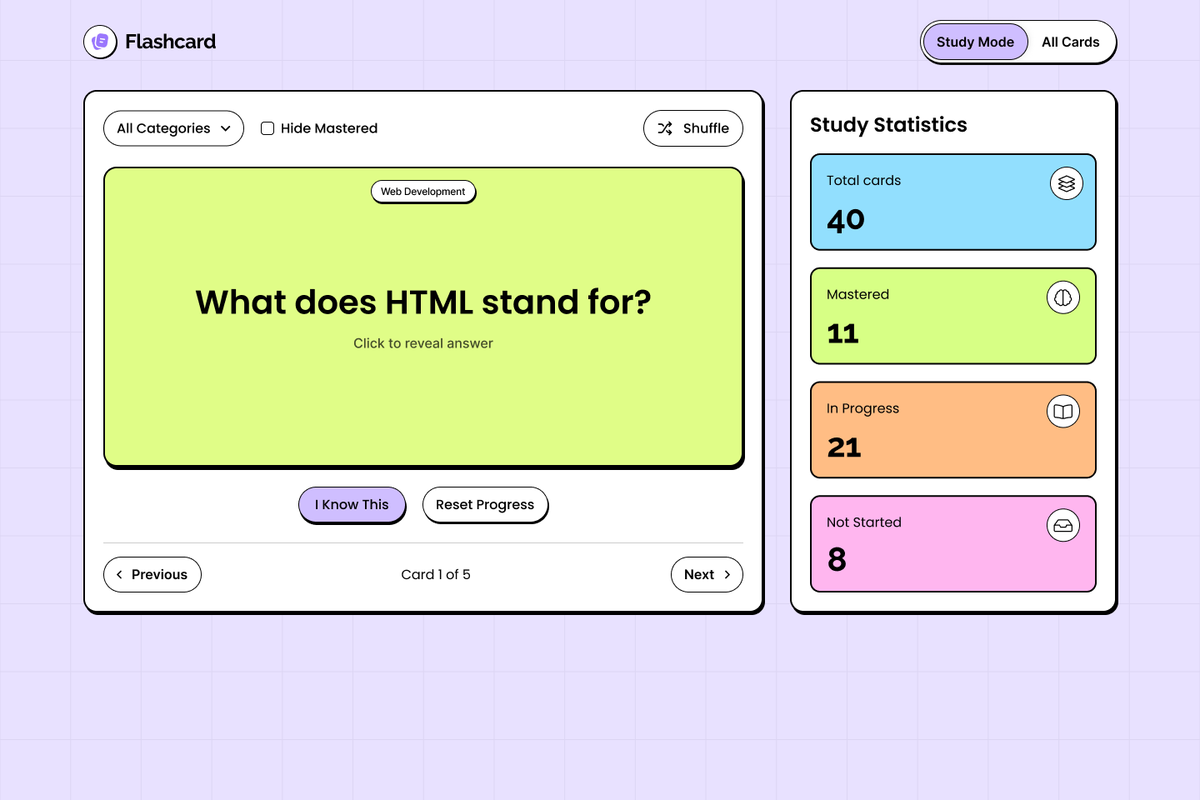Click the stacked cards icon on Total cards
The image size is (1200, 800).
pos(1066,183)
